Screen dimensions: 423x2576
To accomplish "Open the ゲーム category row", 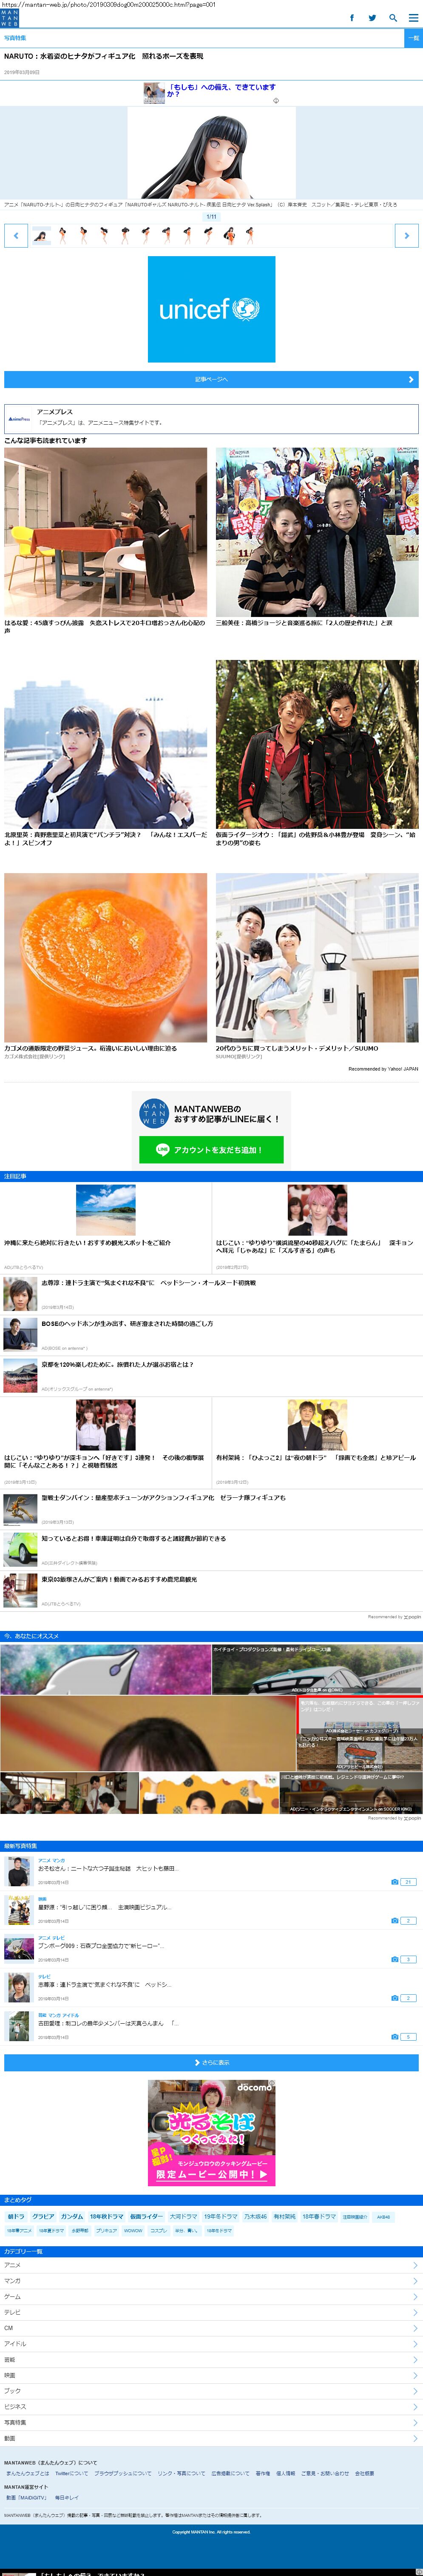I will tap(211, 2296).
